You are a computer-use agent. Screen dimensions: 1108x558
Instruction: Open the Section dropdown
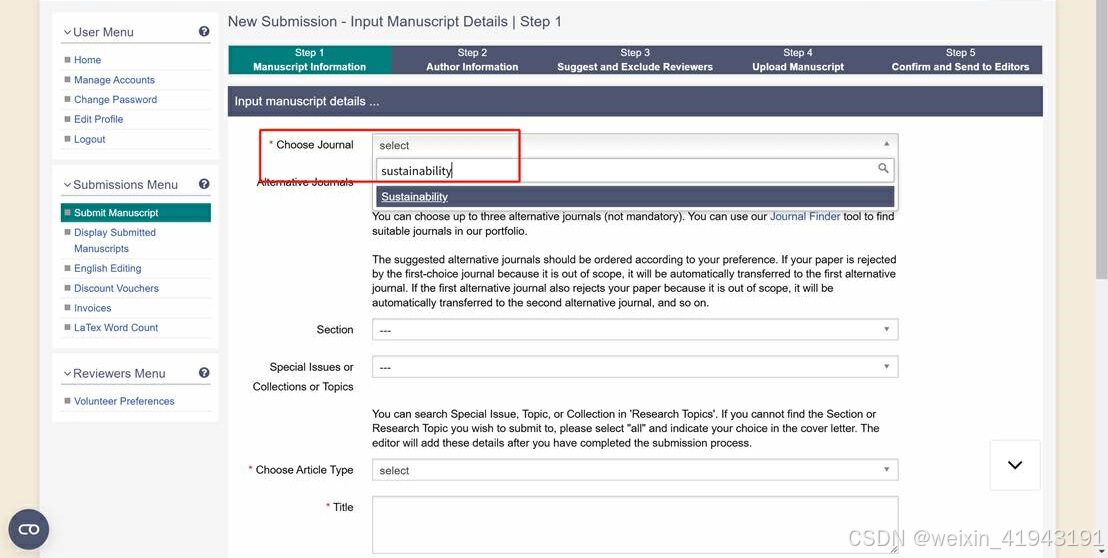tap(635, 330)
